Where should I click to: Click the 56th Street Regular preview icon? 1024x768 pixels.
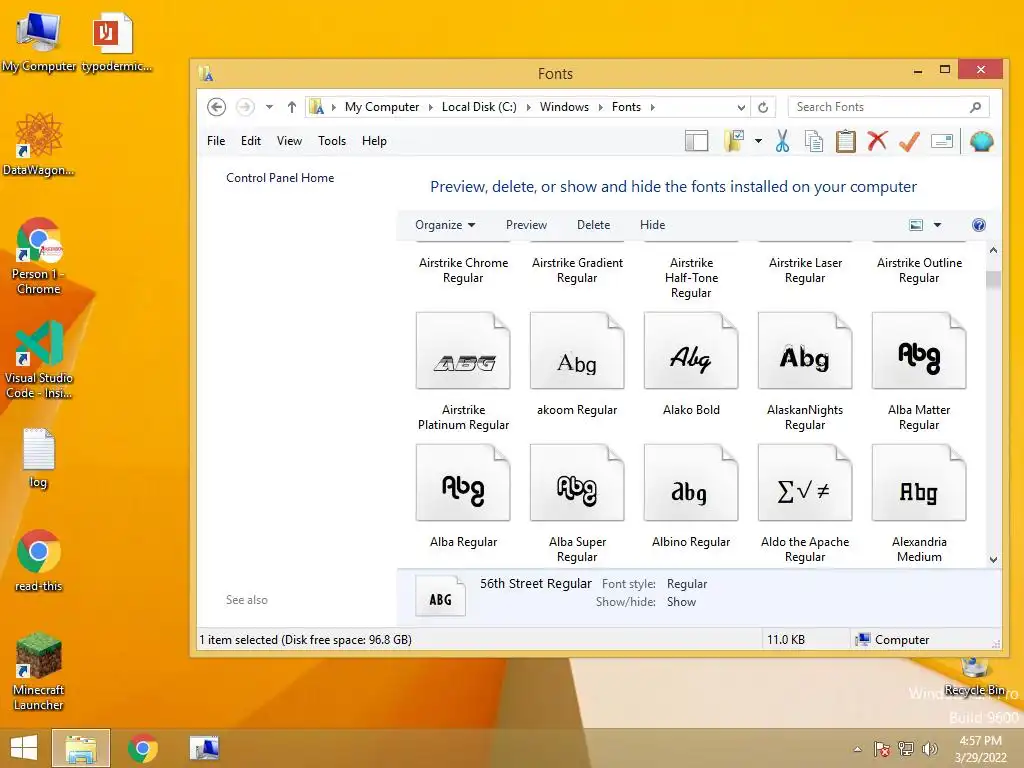click(440, 596)
